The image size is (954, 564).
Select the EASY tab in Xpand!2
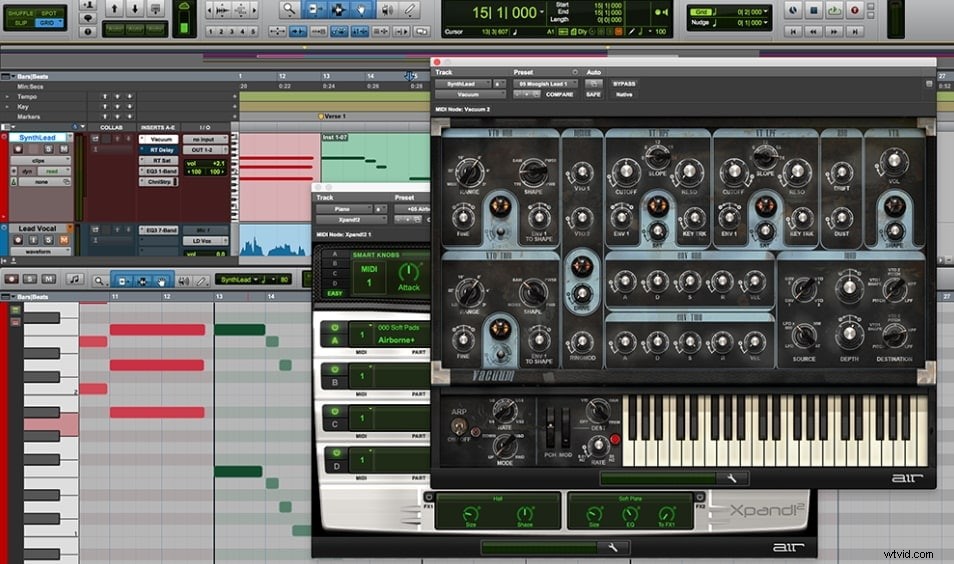point(334,293)
